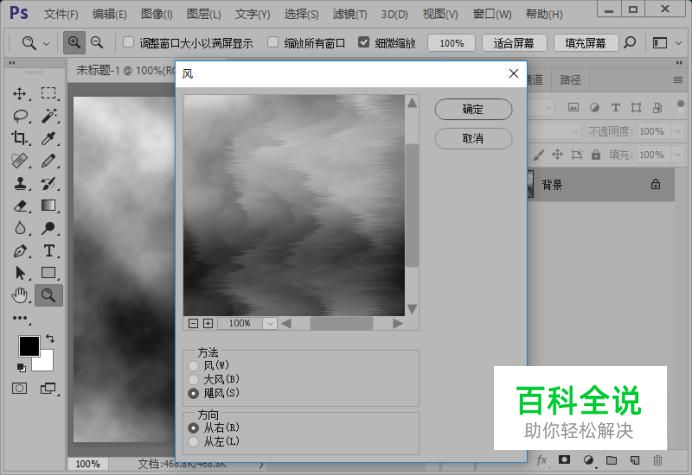Select the Rectangle shape tool
Image resolution: width=692 pixels, height=475 pixels.
click(49, 273)
